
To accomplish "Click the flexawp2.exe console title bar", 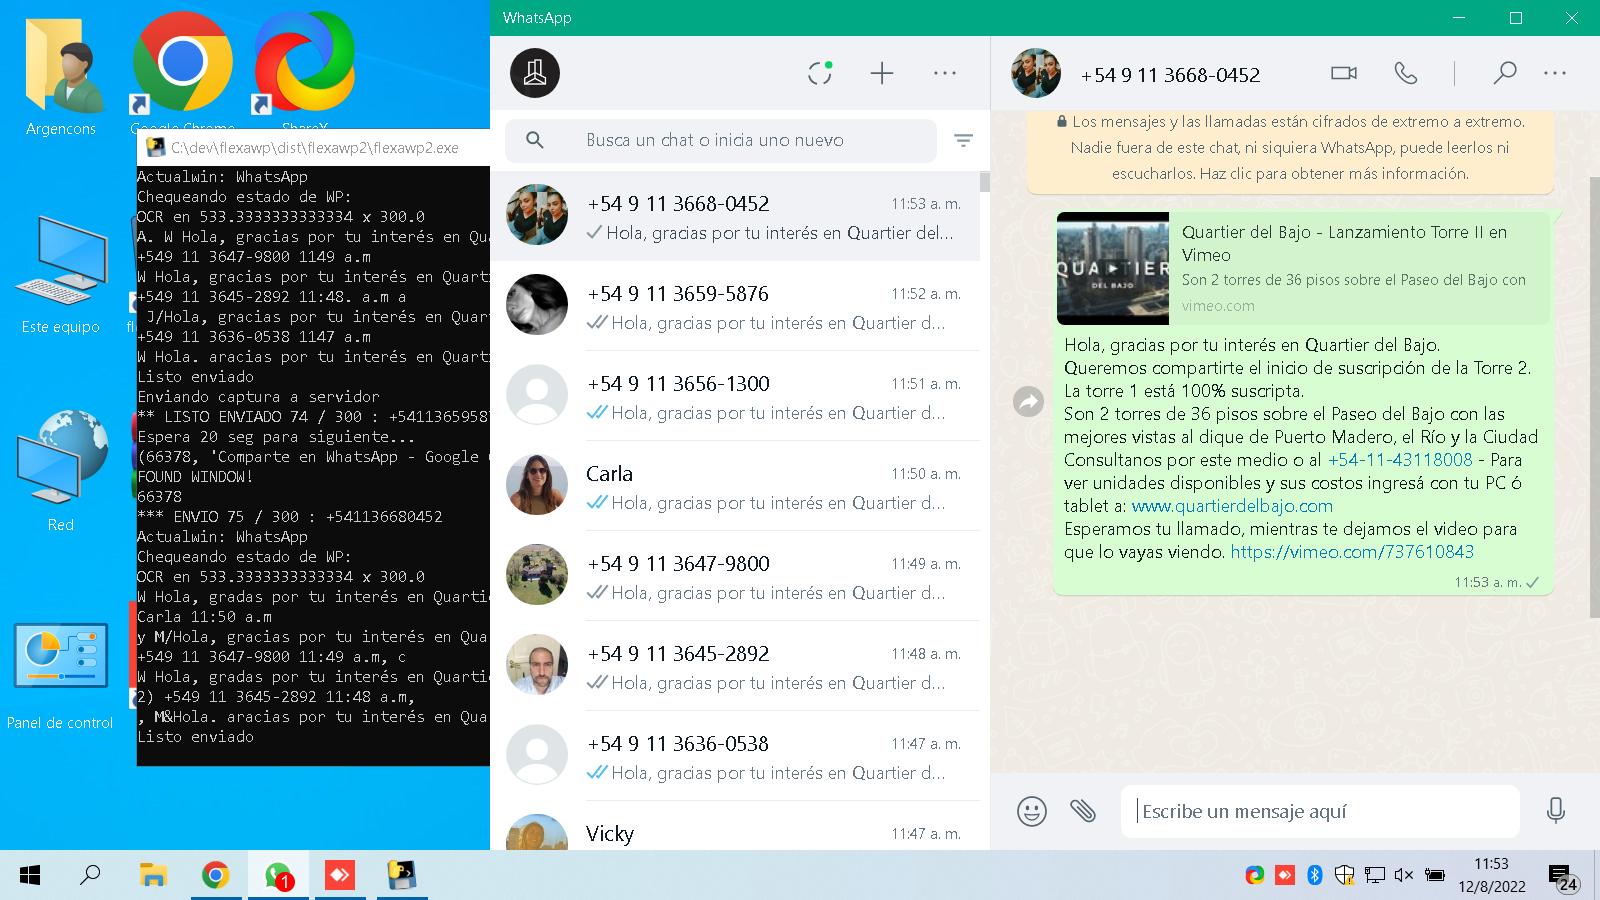I will point(314,148).
